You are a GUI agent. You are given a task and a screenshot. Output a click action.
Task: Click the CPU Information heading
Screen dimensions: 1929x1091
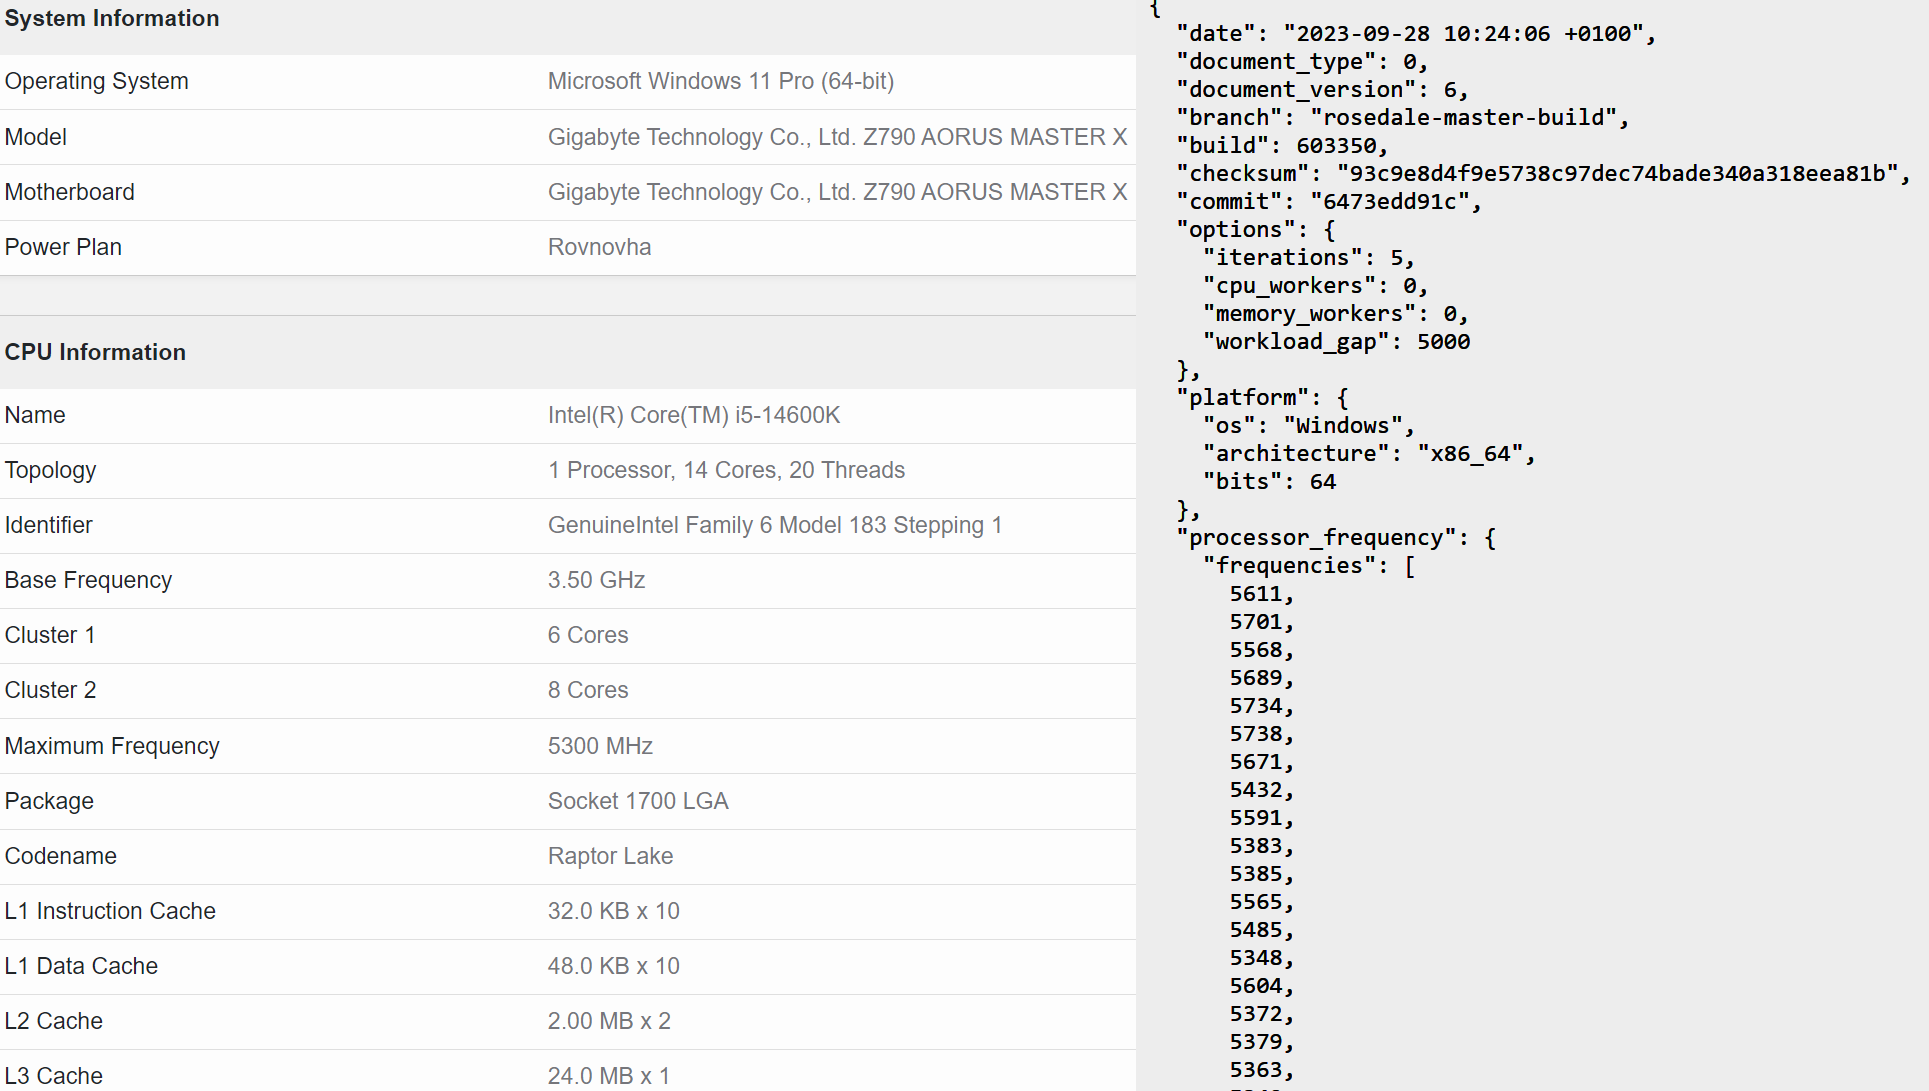coord(95,352)
